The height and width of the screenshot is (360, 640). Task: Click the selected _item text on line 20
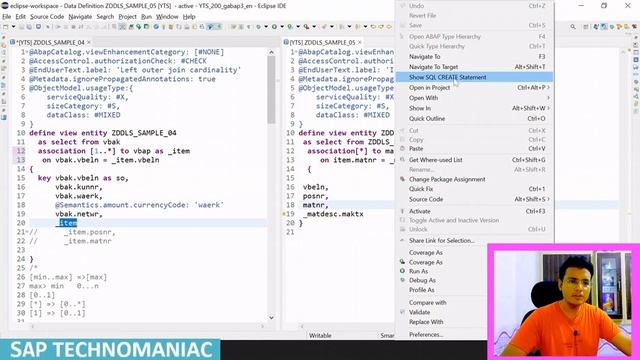click(66, 223)
